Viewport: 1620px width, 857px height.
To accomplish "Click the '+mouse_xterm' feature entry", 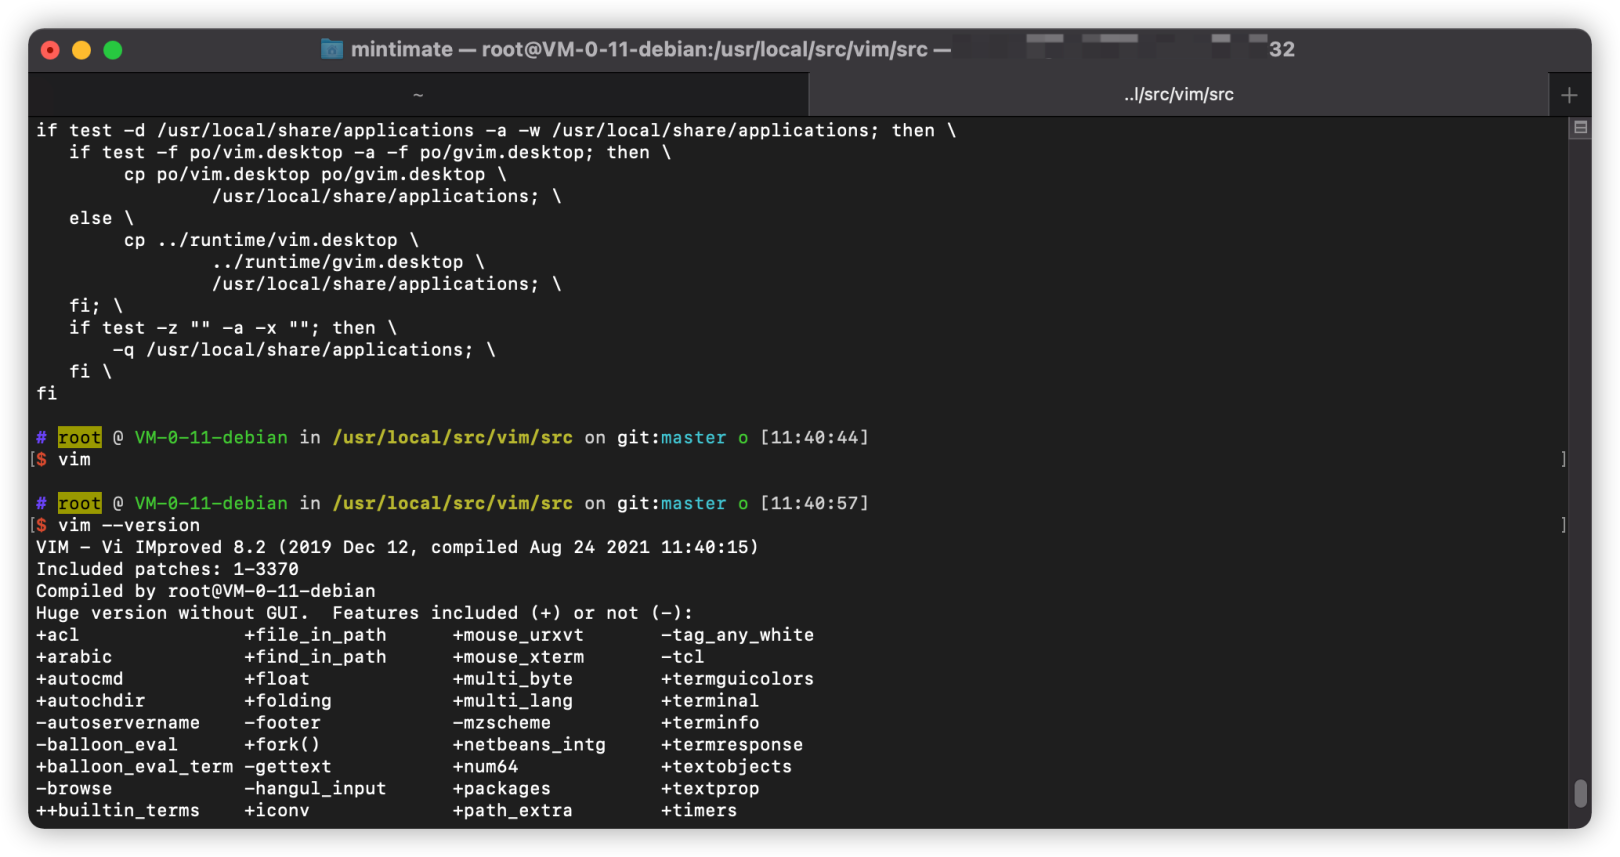I will [518, 657].
